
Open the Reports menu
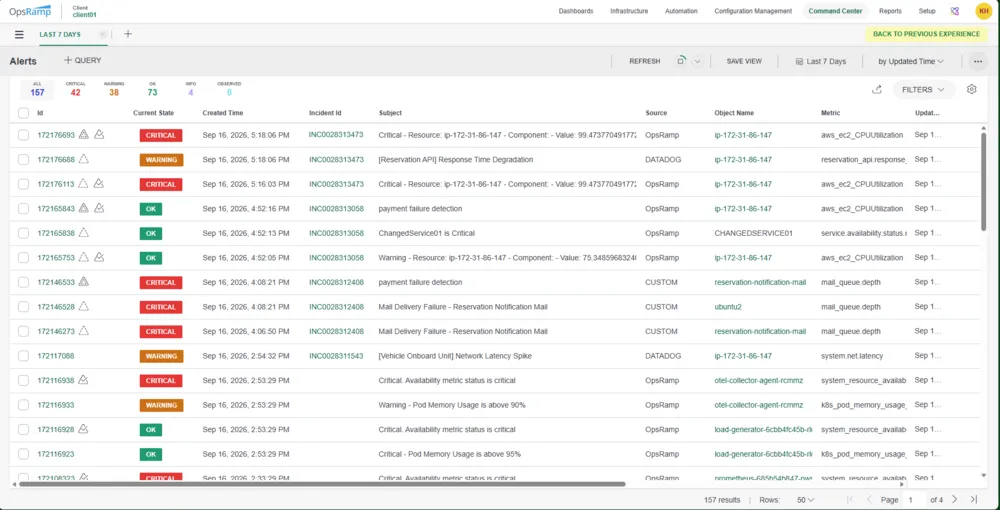[x=890, y=11]
